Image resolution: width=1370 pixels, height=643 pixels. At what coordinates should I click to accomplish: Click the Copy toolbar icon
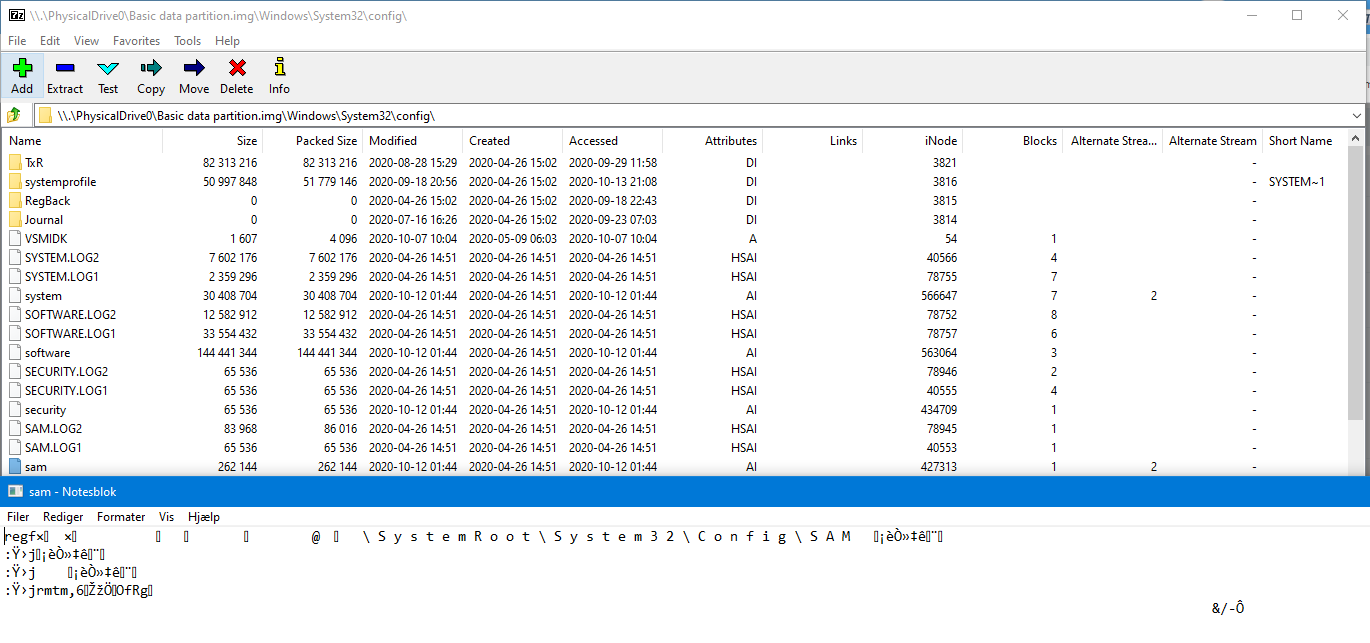151,68
